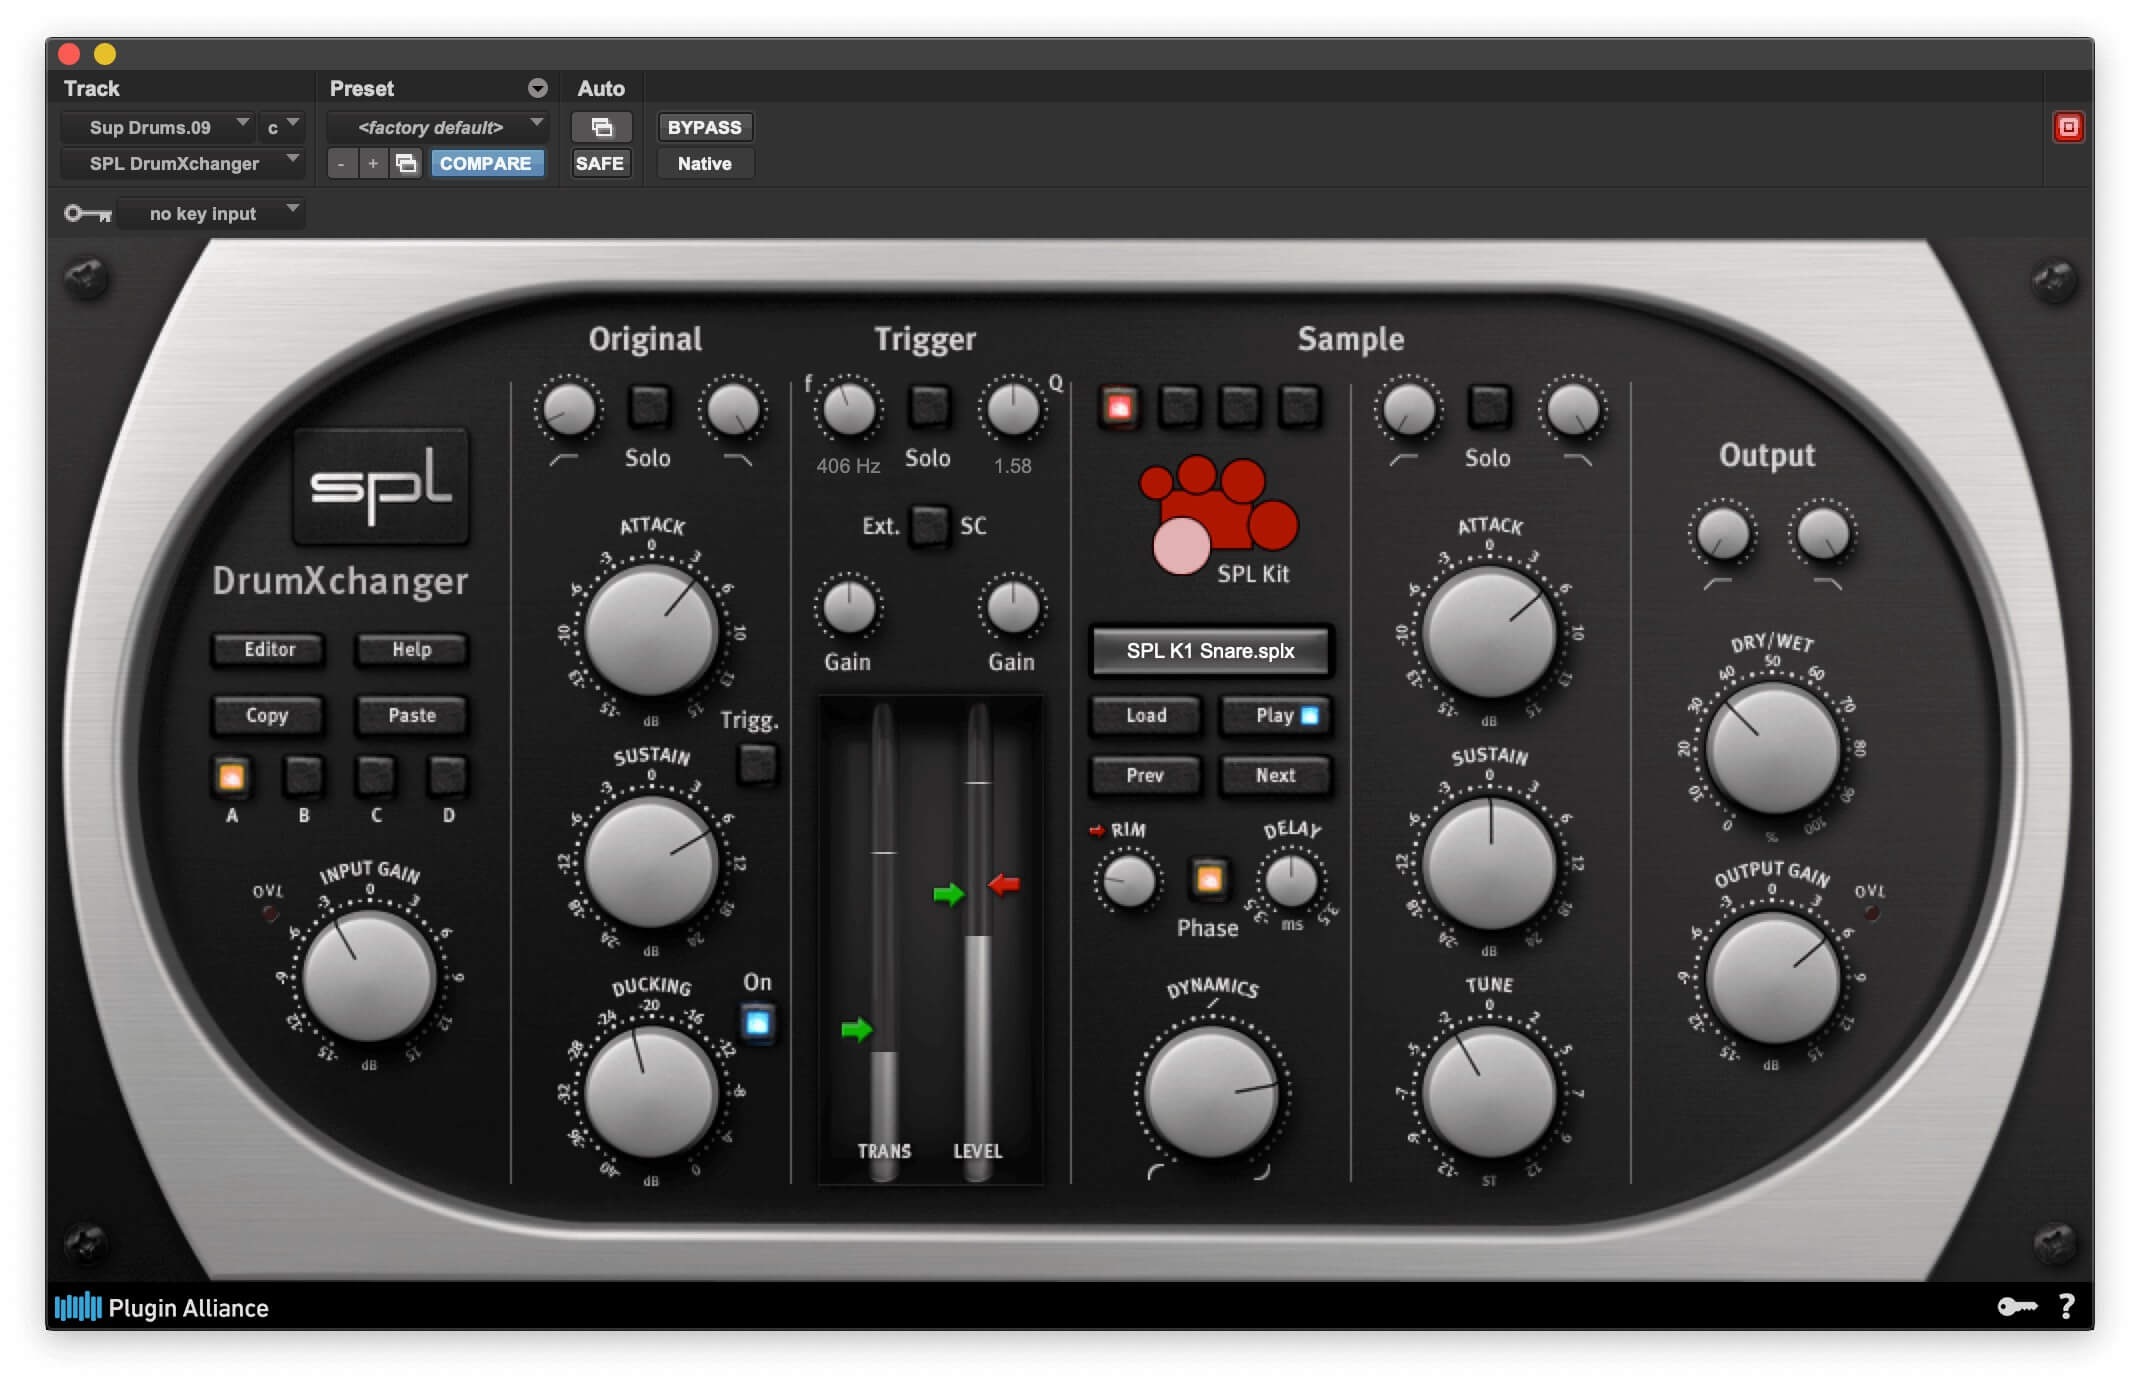Open the automation window icon under Auto
This screenshot has width=2140, height=1384.
[601, 127]
